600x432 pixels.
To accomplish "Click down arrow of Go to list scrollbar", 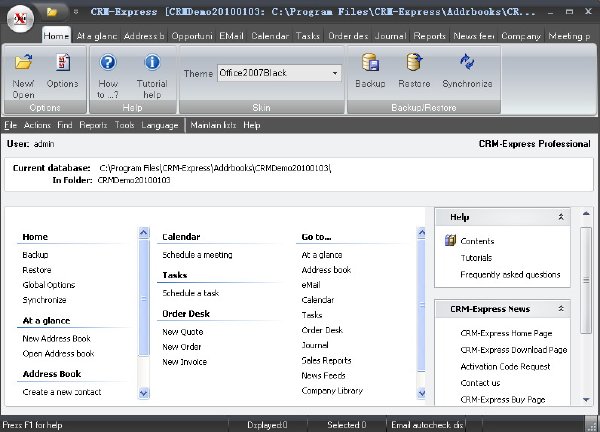I will pyautogui.click(x=421, y=393).
